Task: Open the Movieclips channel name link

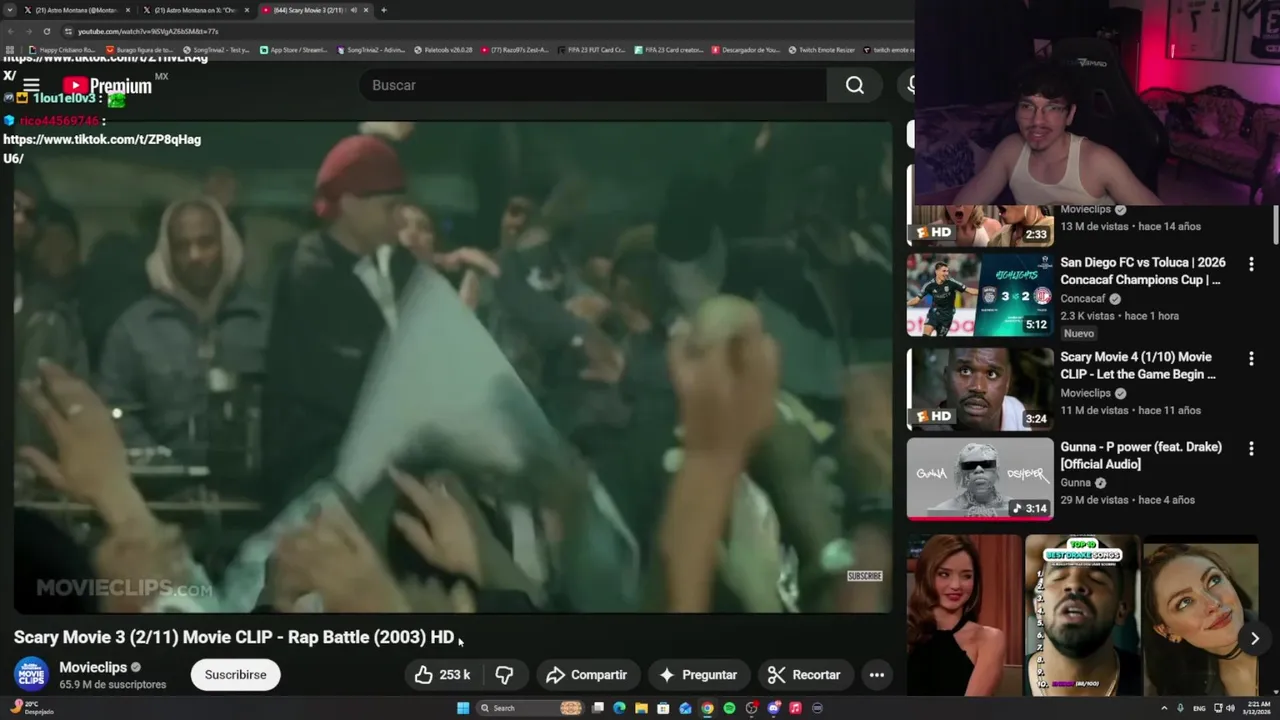Action: tap(93, 667)
